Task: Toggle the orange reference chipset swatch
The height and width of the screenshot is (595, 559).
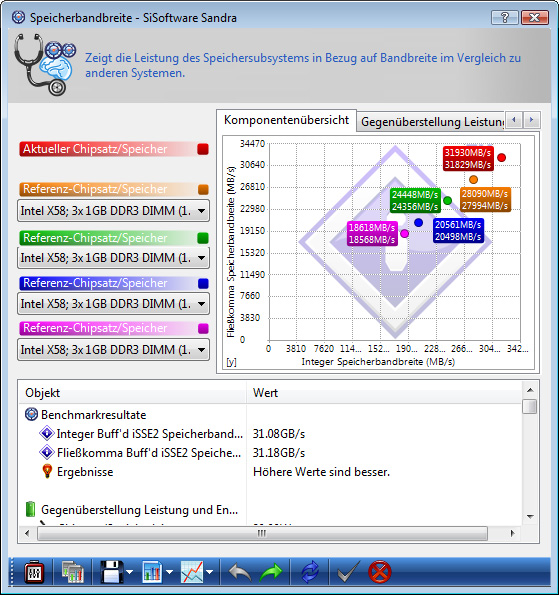Action: tap(203, 189)
